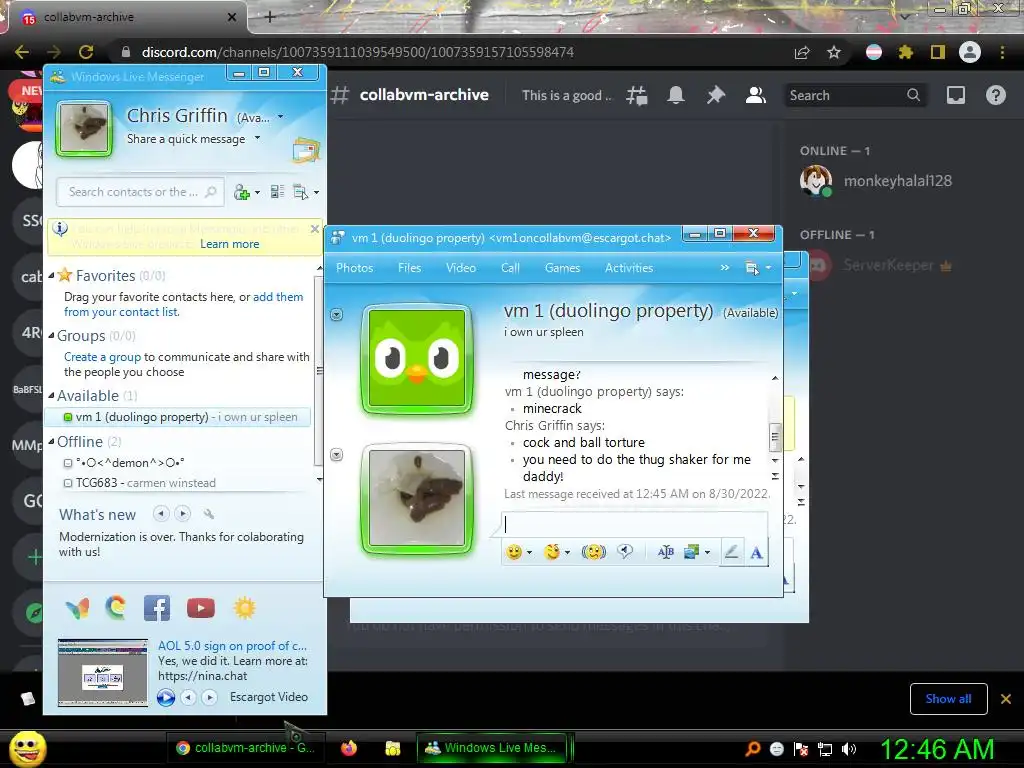This screenshot has height=768, width=1024.
Task: Open AOL 5.0 sign on video link
Action: pos(232,646)
